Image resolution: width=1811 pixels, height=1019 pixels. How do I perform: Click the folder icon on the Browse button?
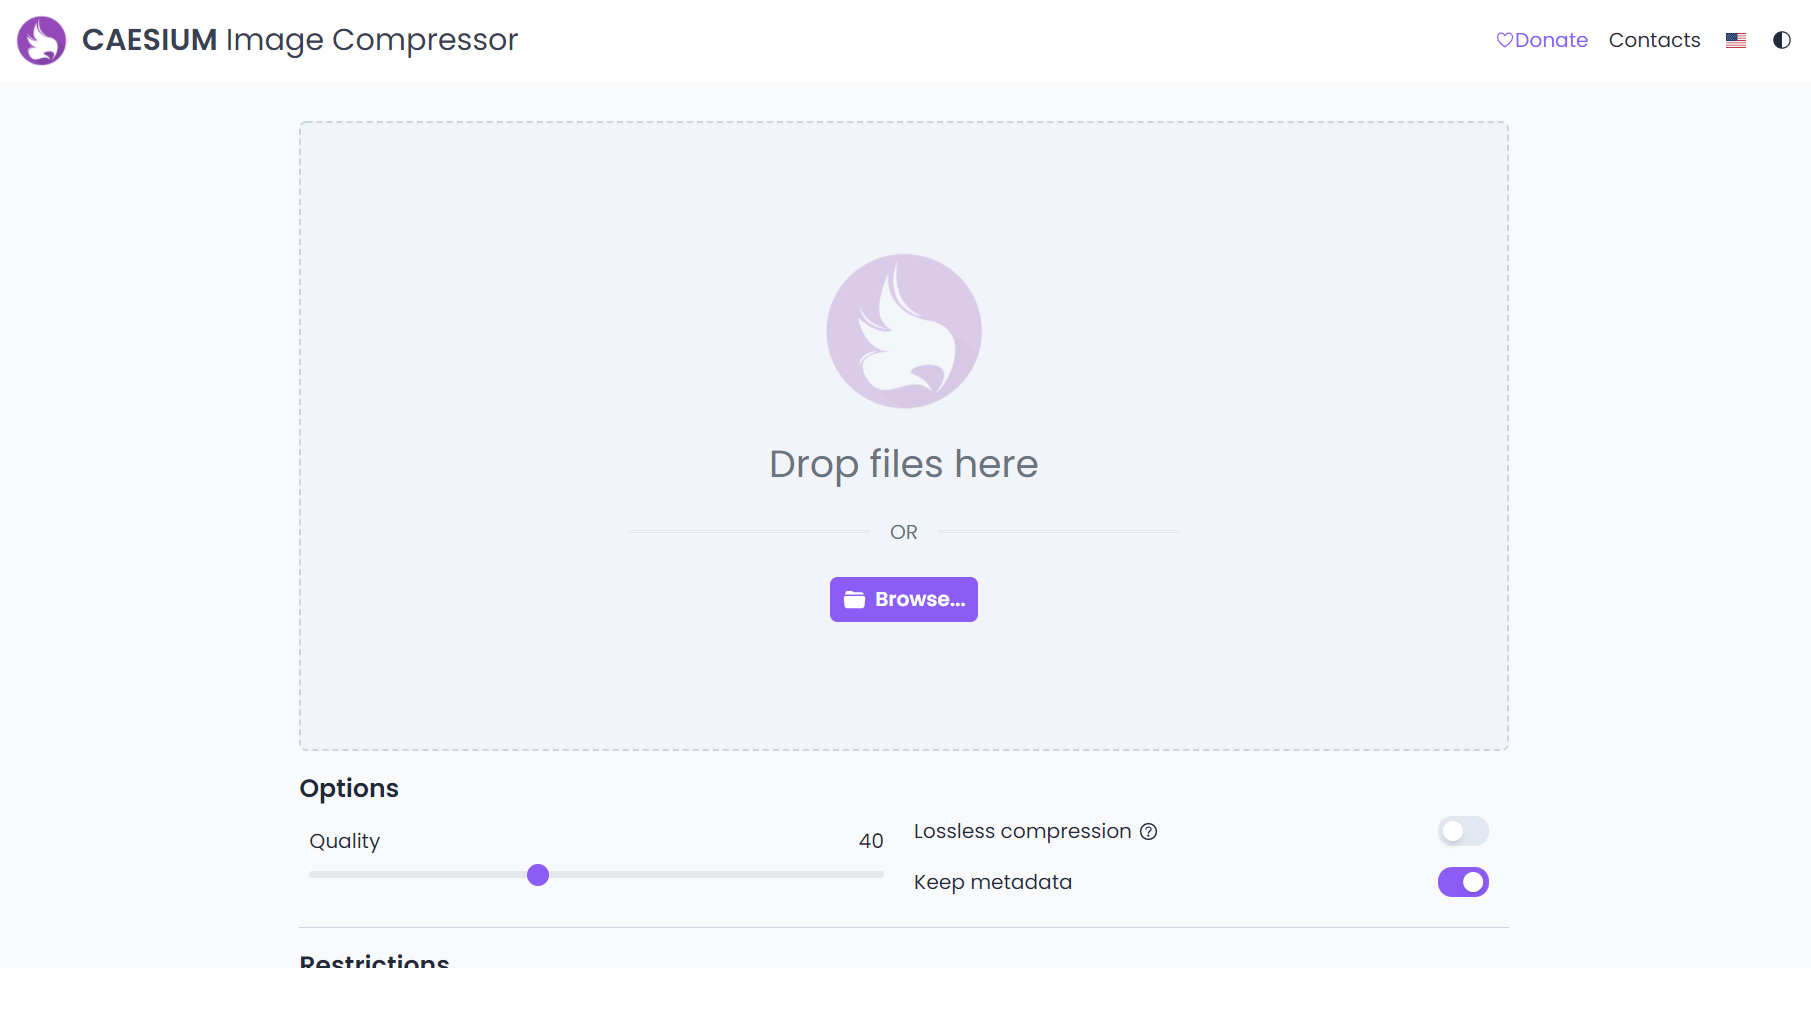pyautogui.click(x=857, y=599)
